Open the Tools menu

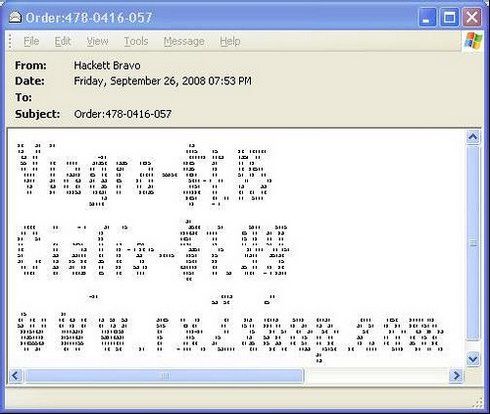136,41
